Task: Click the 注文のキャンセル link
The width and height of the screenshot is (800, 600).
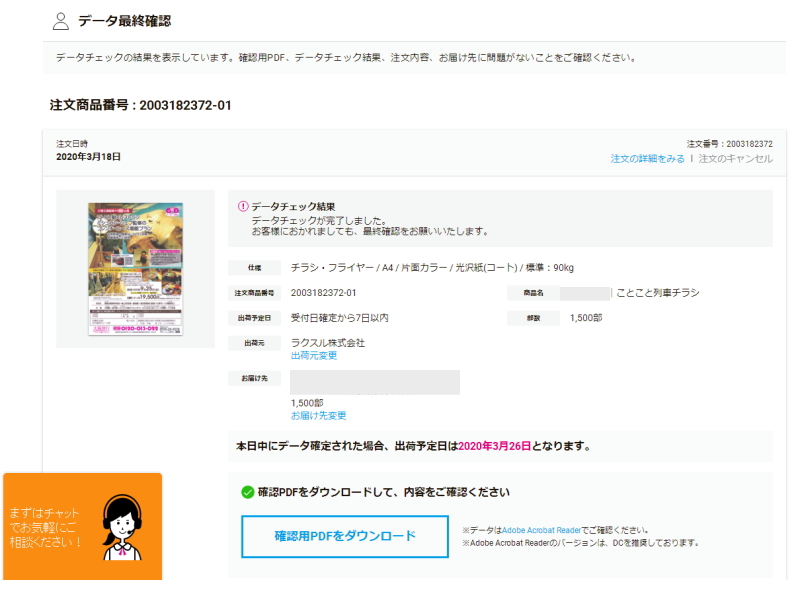Action: point(735,159)
